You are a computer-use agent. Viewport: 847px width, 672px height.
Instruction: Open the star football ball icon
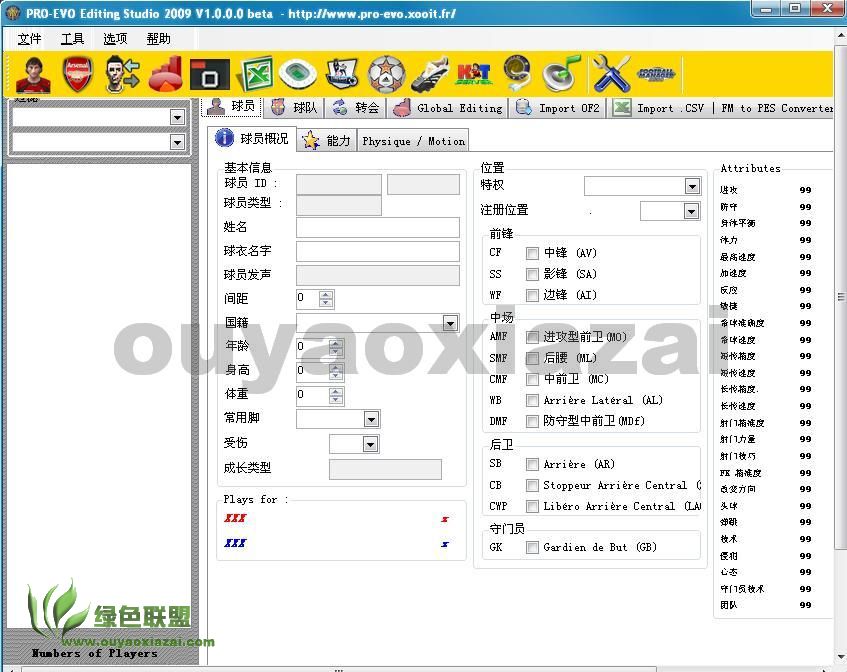tap(386, 74)
